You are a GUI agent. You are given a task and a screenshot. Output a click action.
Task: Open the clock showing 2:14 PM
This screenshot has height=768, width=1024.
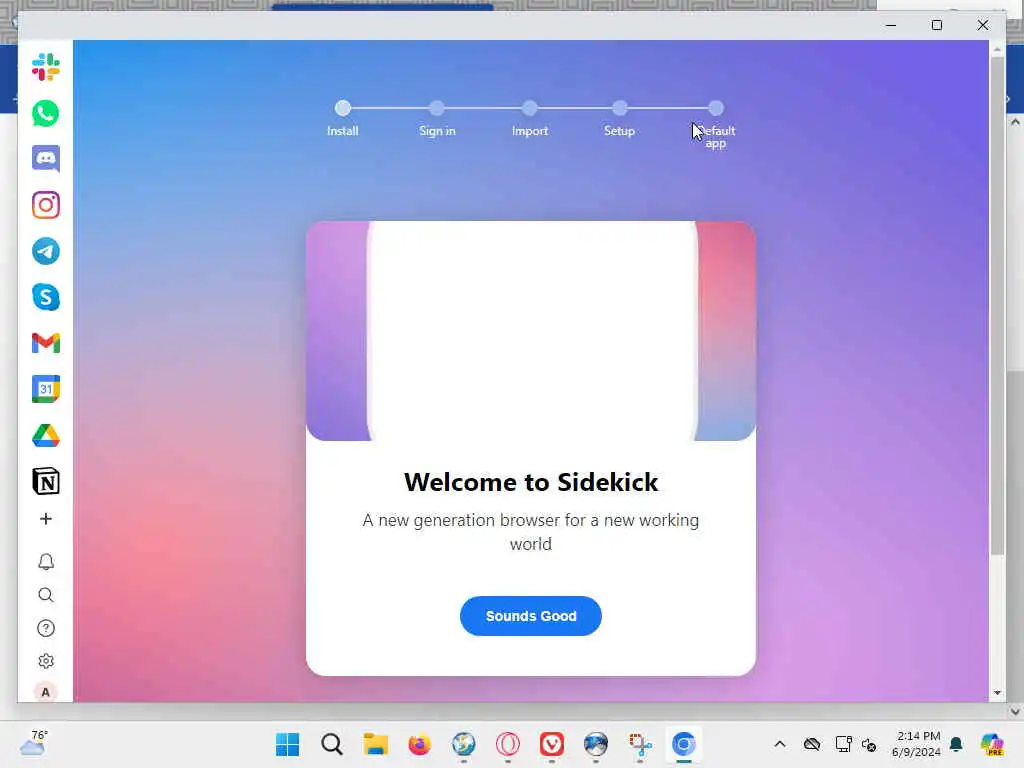point(917,744)
